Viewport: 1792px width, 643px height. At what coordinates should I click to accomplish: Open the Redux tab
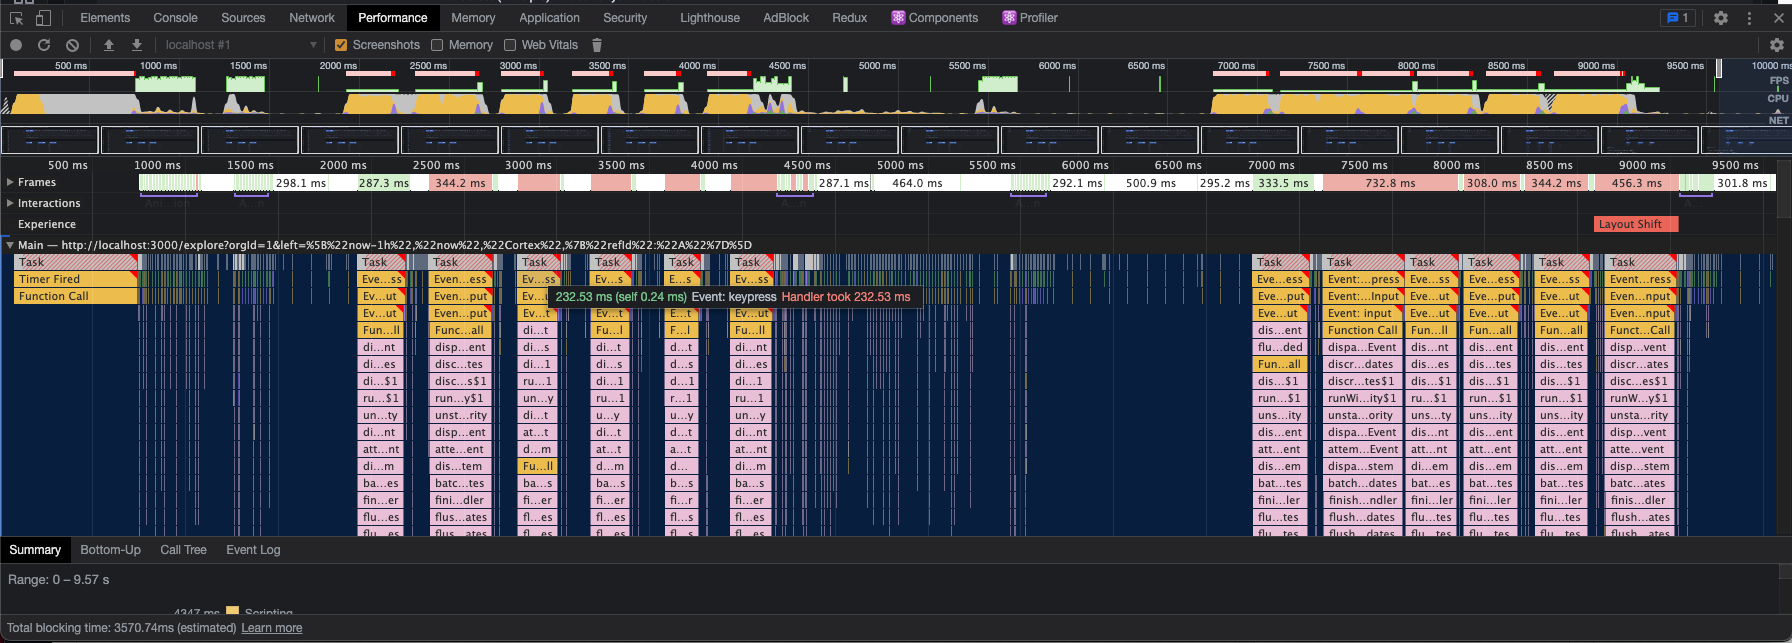pyautogui.click(x=850, y=18)
